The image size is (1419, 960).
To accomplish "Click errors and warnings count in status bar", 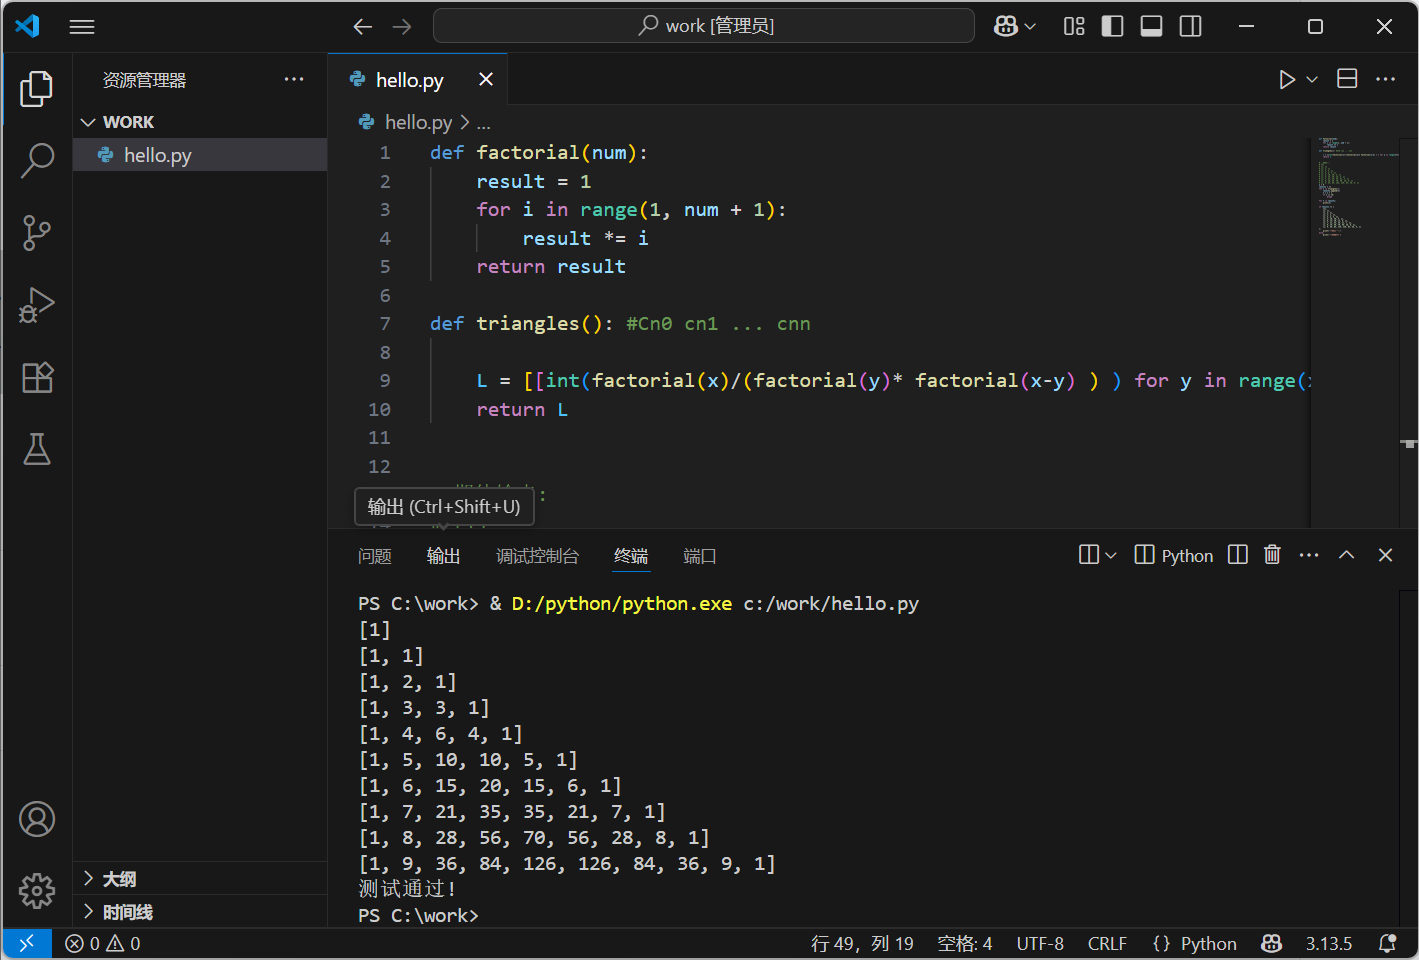I will (x=102, y=943).
